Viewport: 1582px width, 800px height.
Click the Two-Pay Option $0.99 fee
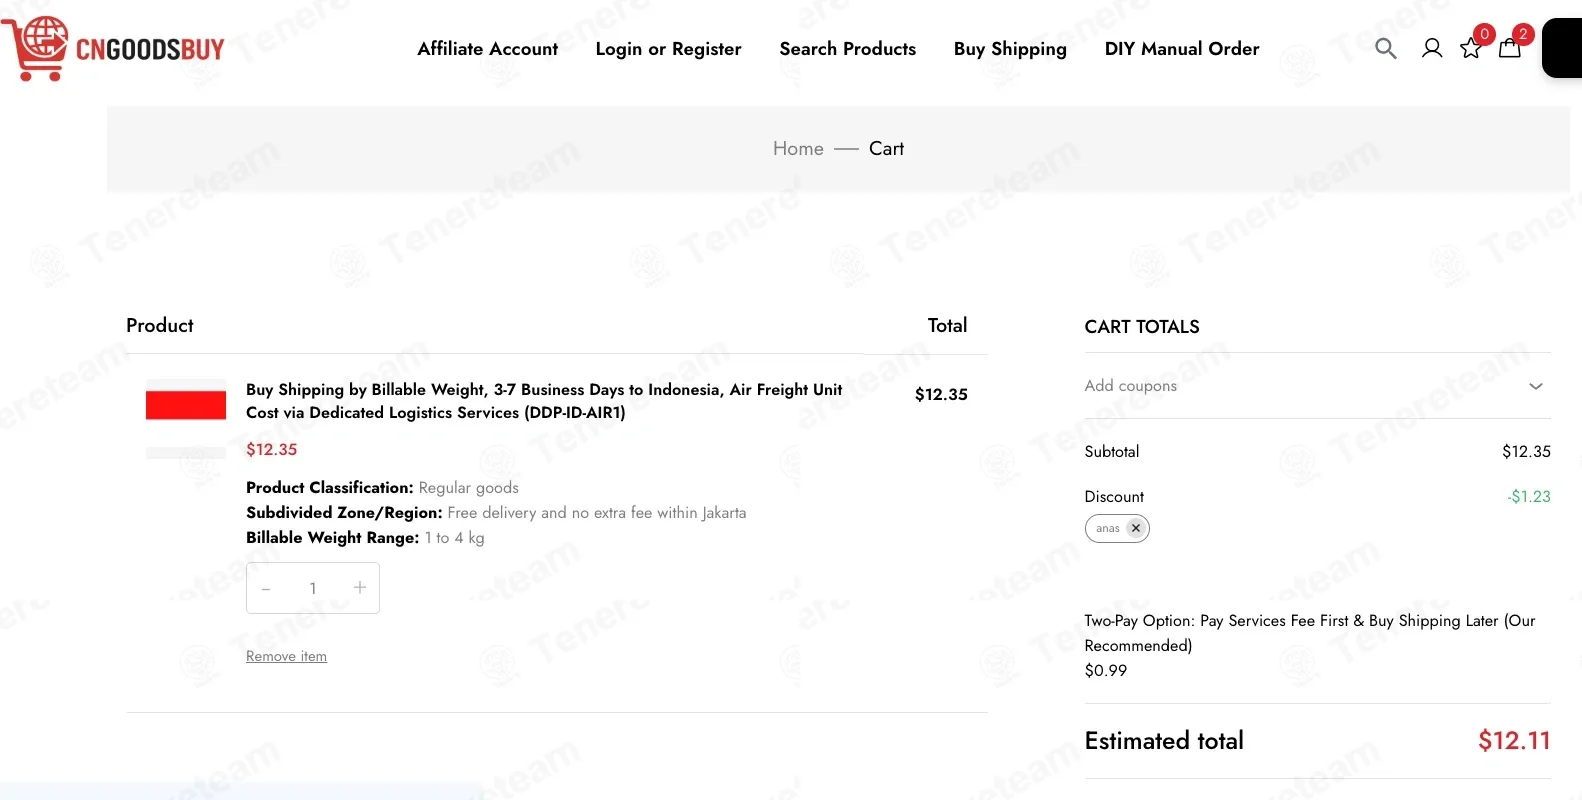click(1106, 671)
